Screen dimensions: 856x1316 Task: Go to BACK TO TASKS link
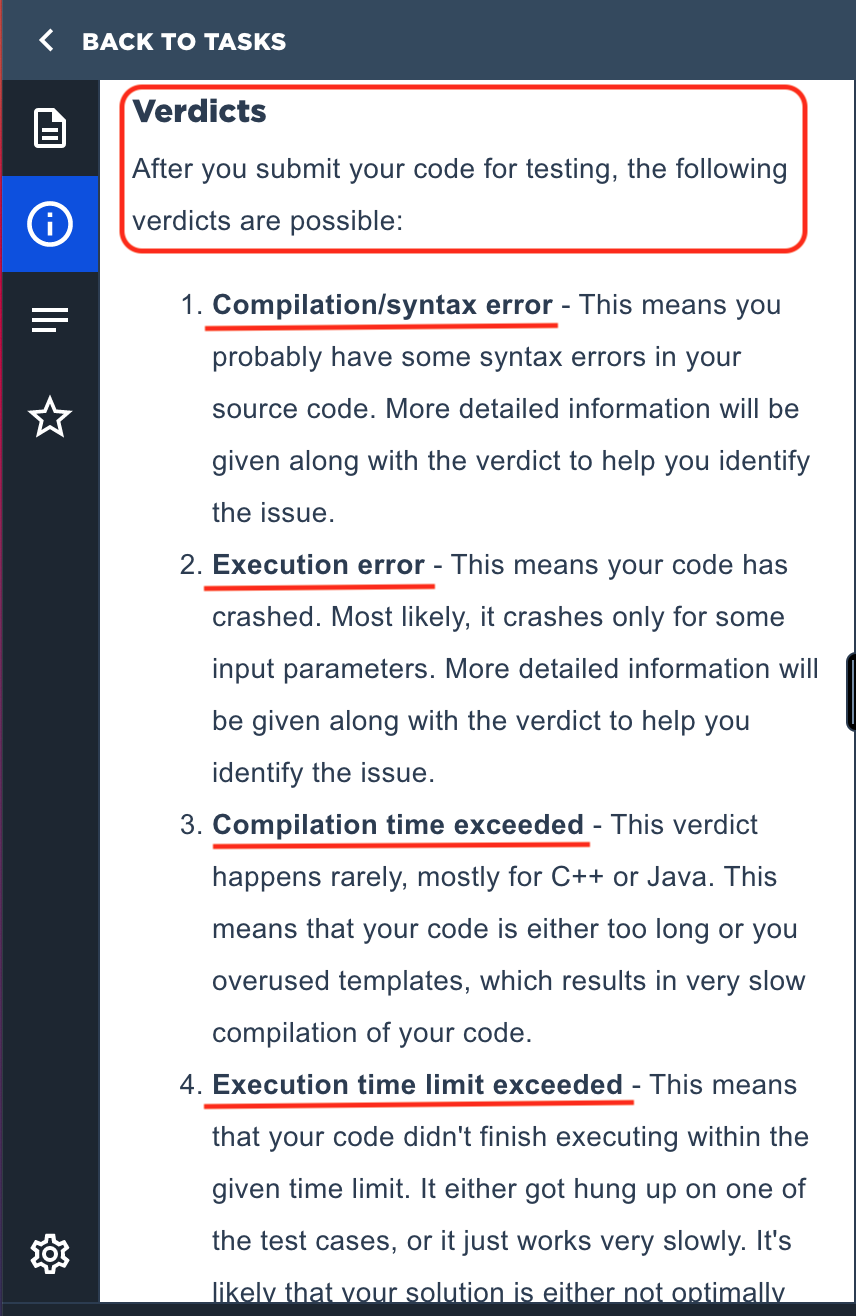pos(184,41)
